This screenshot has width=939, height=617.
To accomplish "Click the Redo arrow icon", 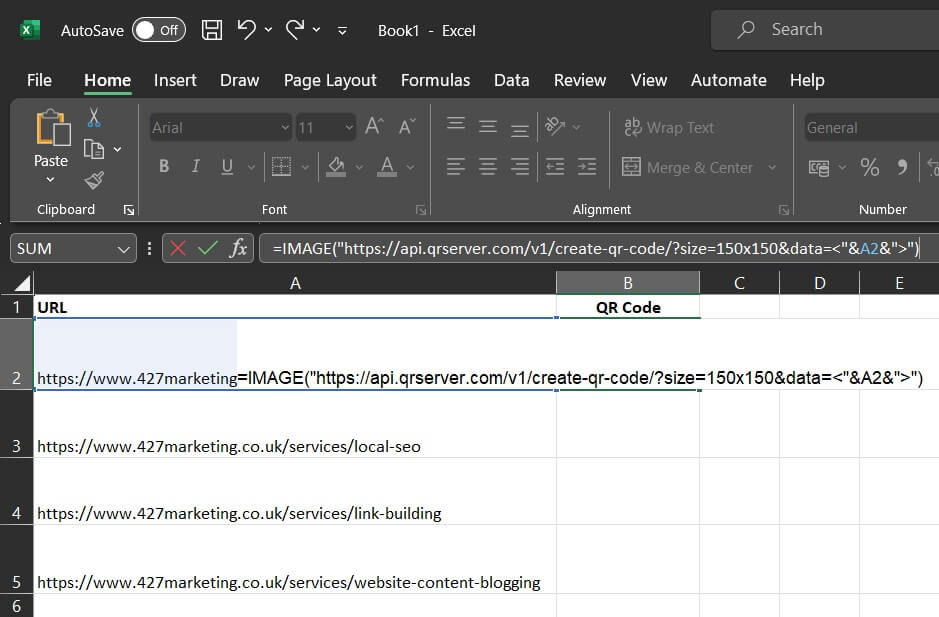I will 295,29.
